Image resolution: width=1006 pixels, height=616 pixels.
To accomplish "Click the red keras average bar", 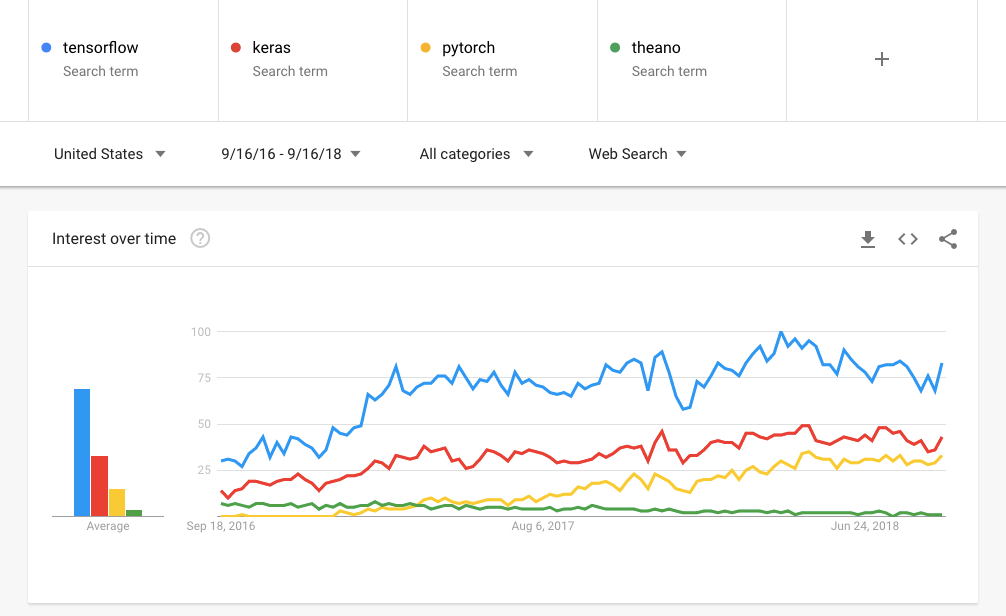I will (x=99, y=485).
